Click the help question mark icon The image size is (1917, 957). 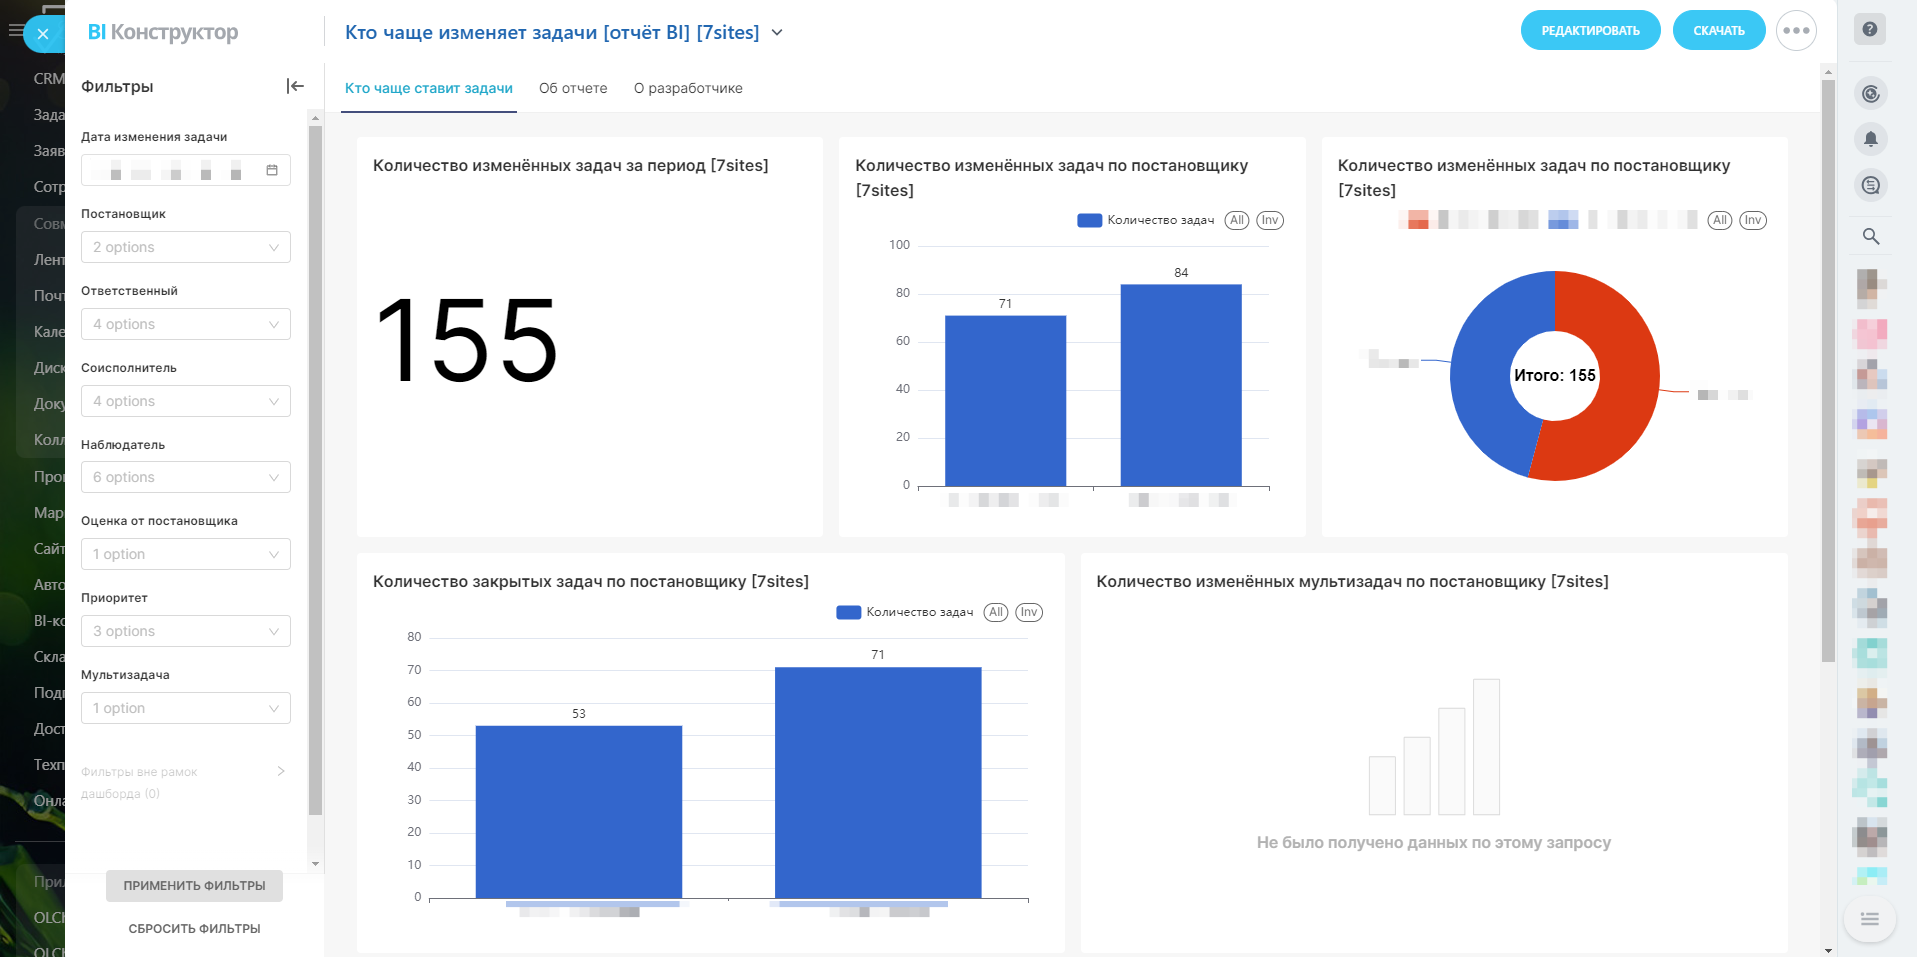click(1870, 30)
